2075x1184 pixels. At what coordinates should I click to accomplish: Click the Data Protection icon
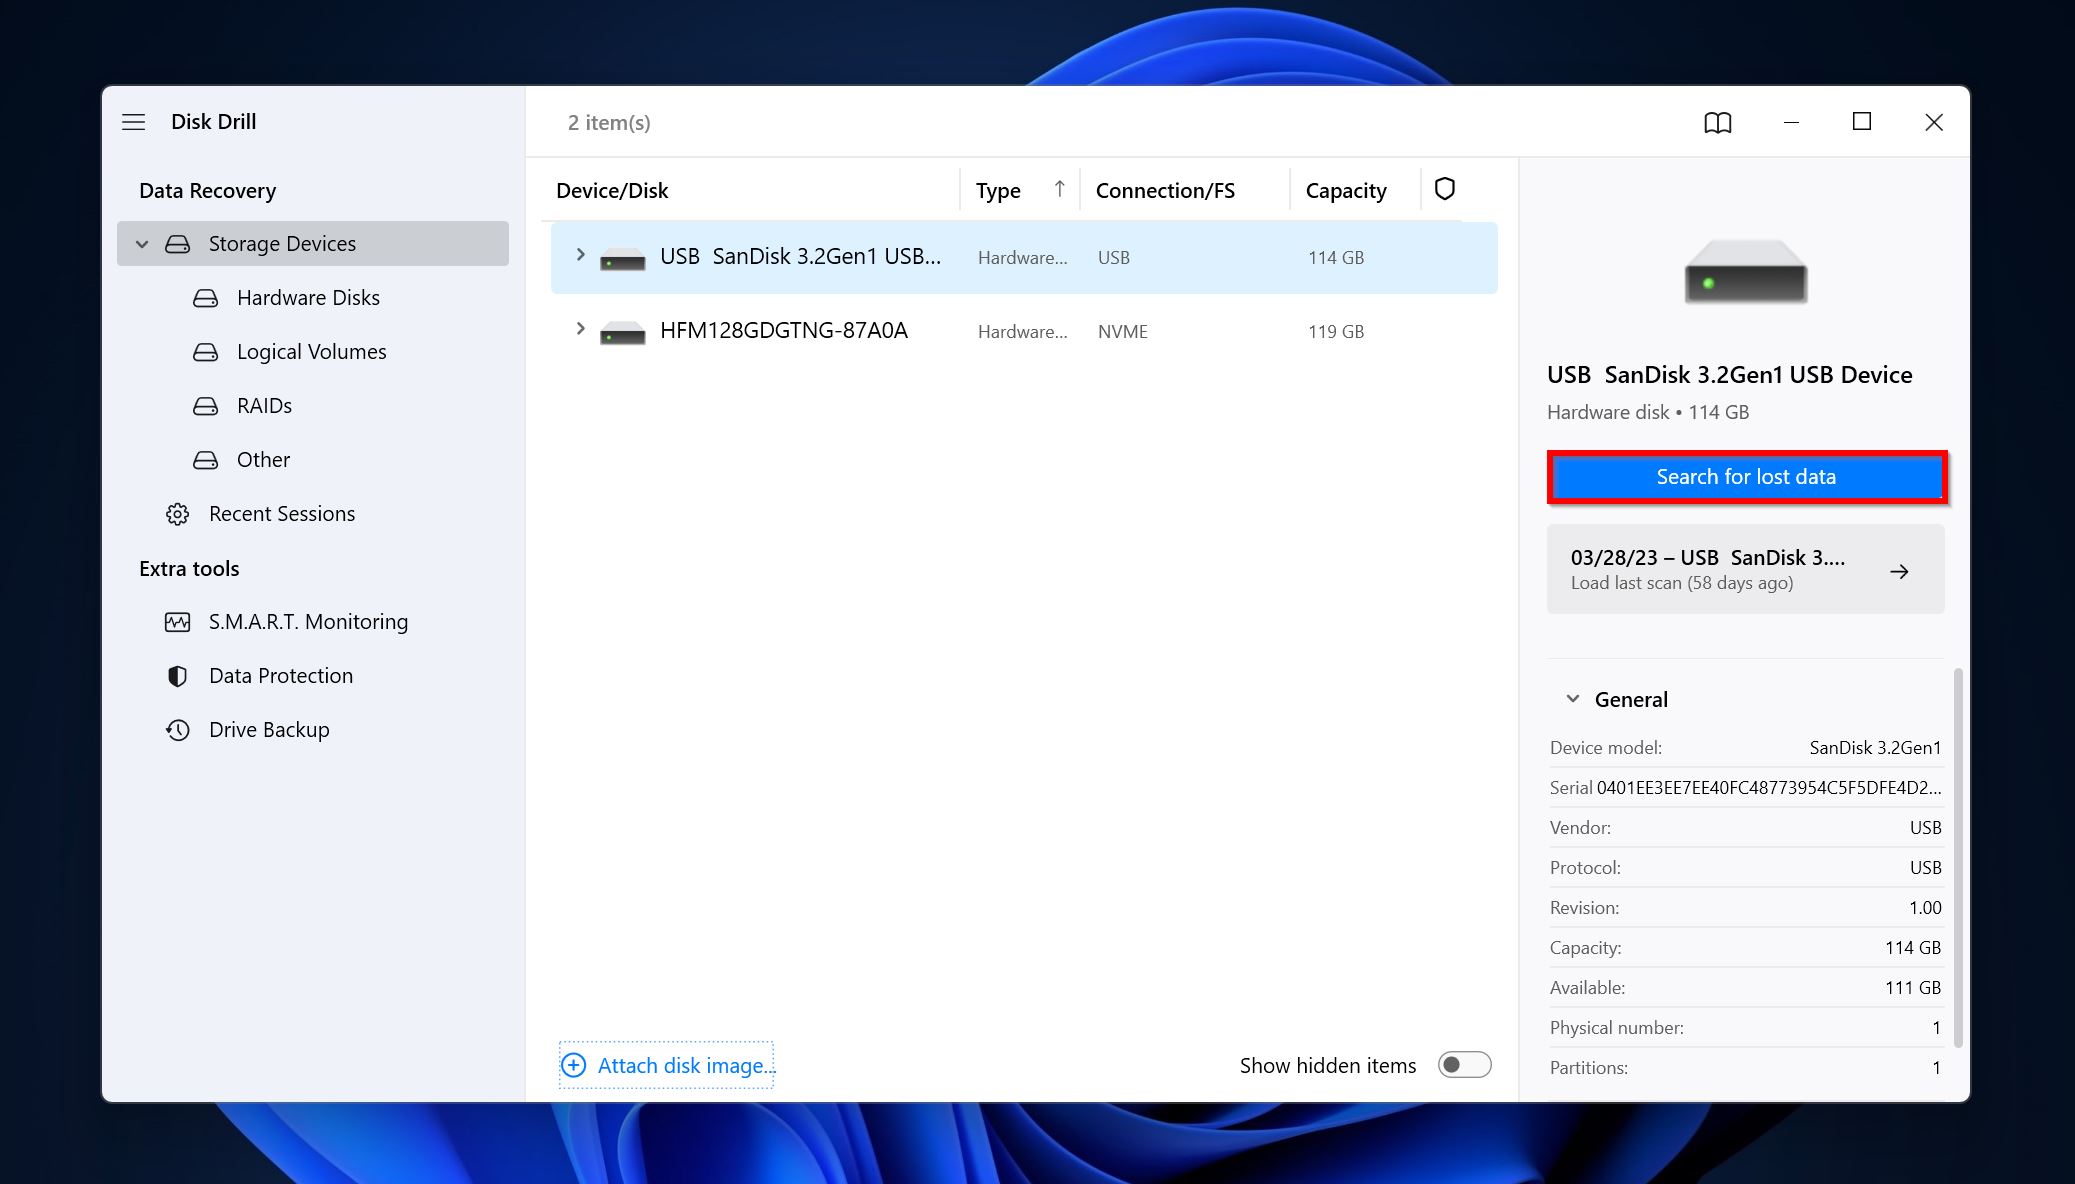(x=175, y=674)
